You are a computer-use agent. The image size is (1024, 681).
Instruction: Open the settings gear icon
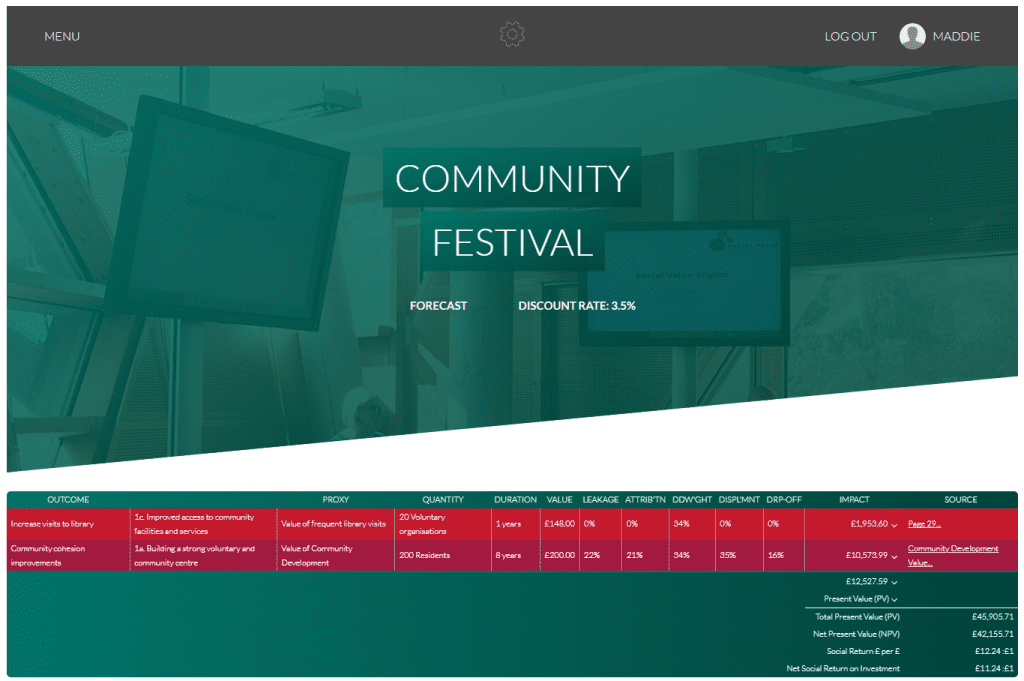tap(511, 34)
